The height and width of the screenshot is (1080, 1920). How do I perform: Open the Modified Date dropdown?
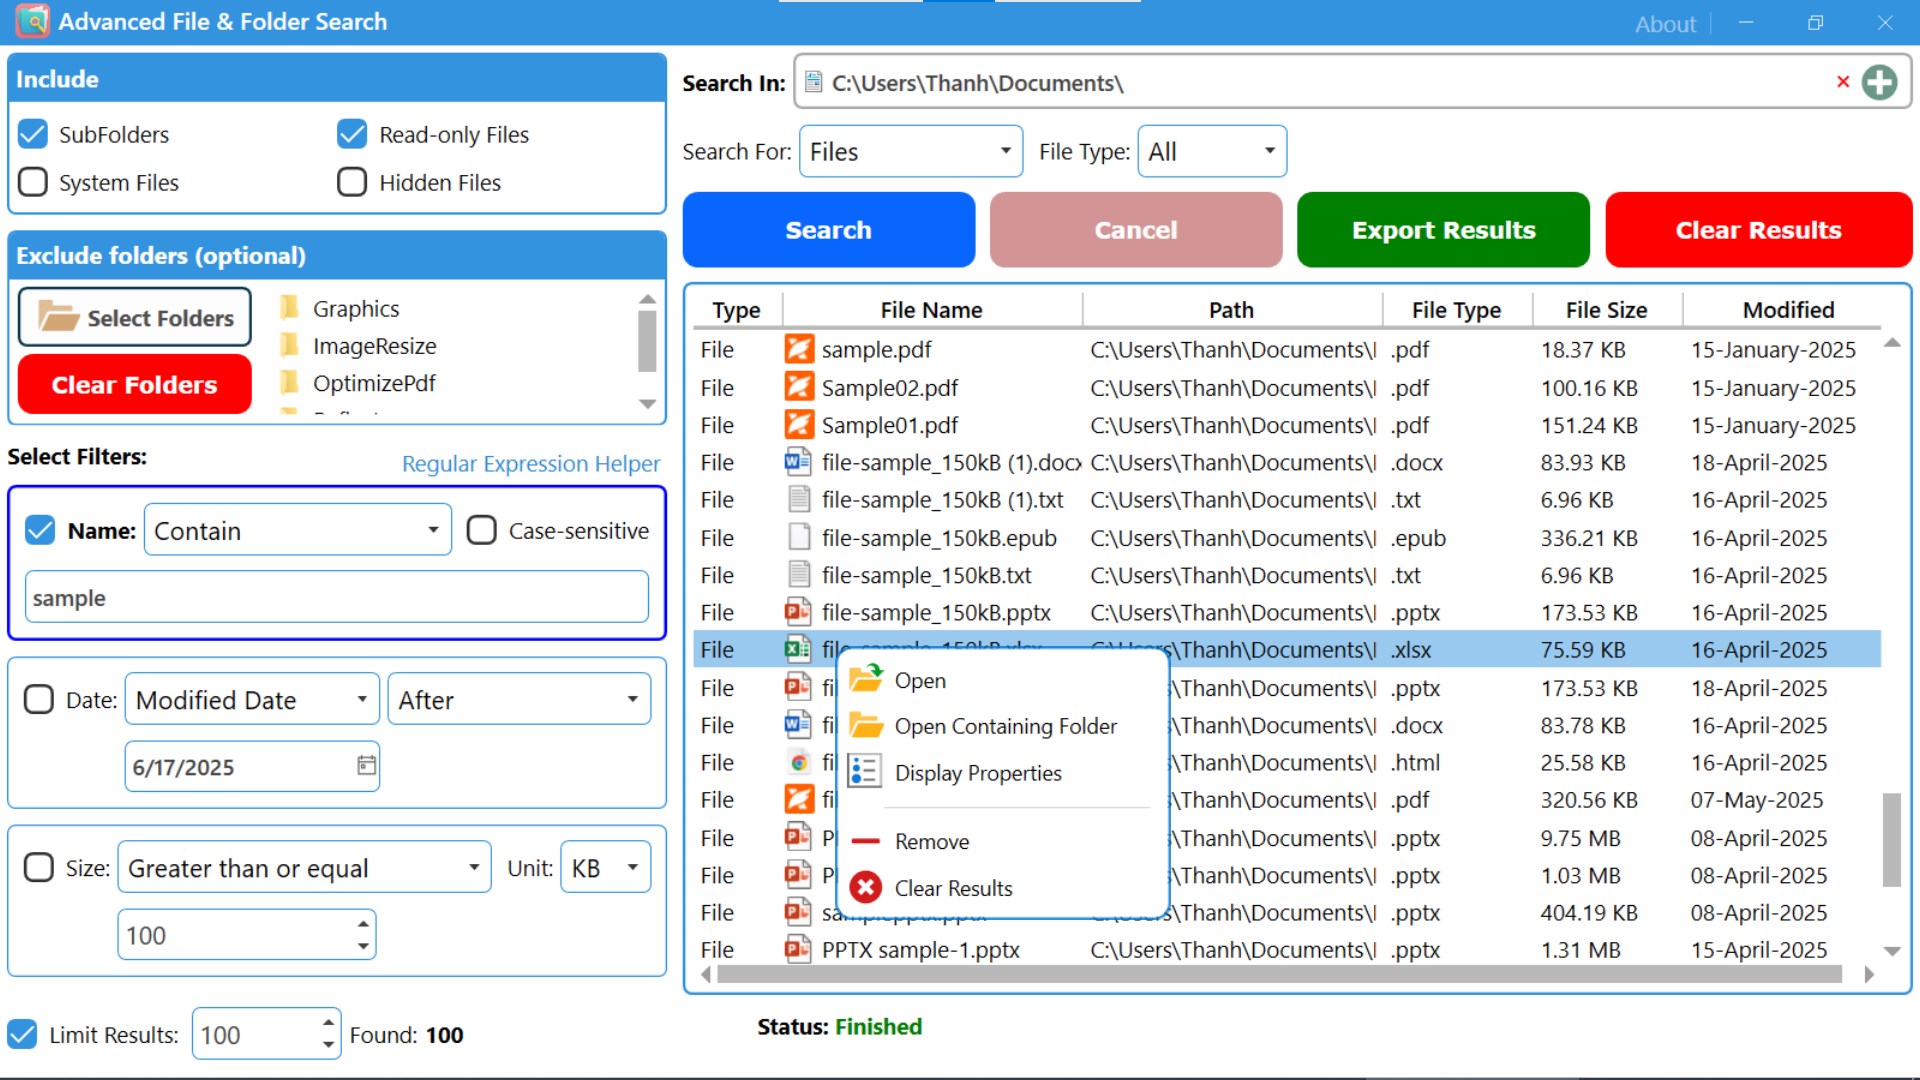tap(252, 699)
